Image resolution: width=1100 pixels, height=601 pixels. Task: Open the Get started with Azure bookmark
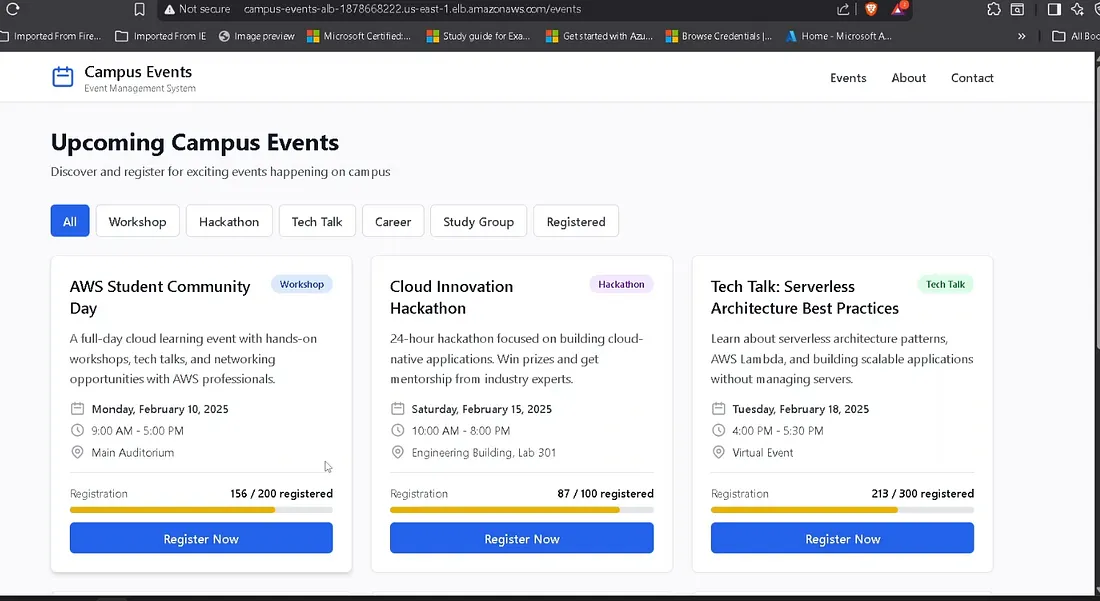tap(600, 36)
